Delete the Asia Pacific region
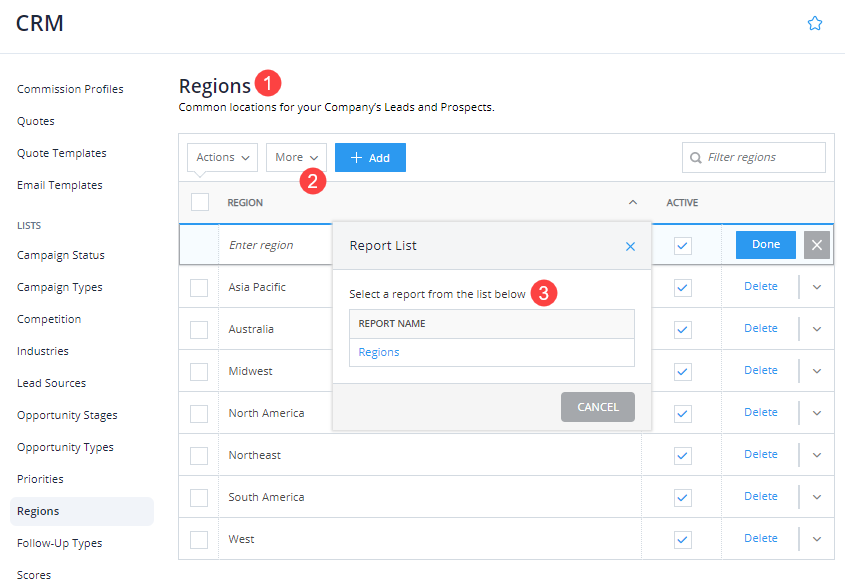This screenshot has width=845, height=588. coord(760,286)
